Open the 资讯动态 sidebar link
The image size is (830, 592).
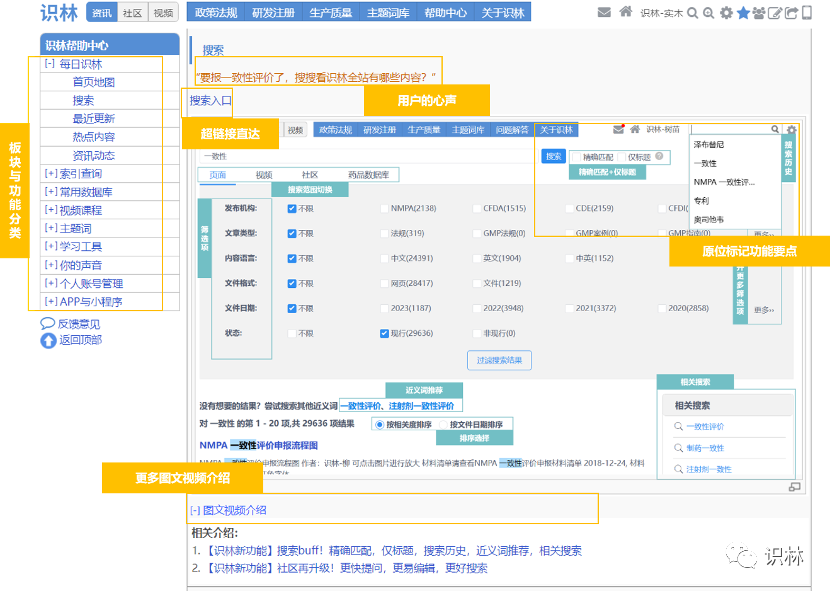(94, 156)
